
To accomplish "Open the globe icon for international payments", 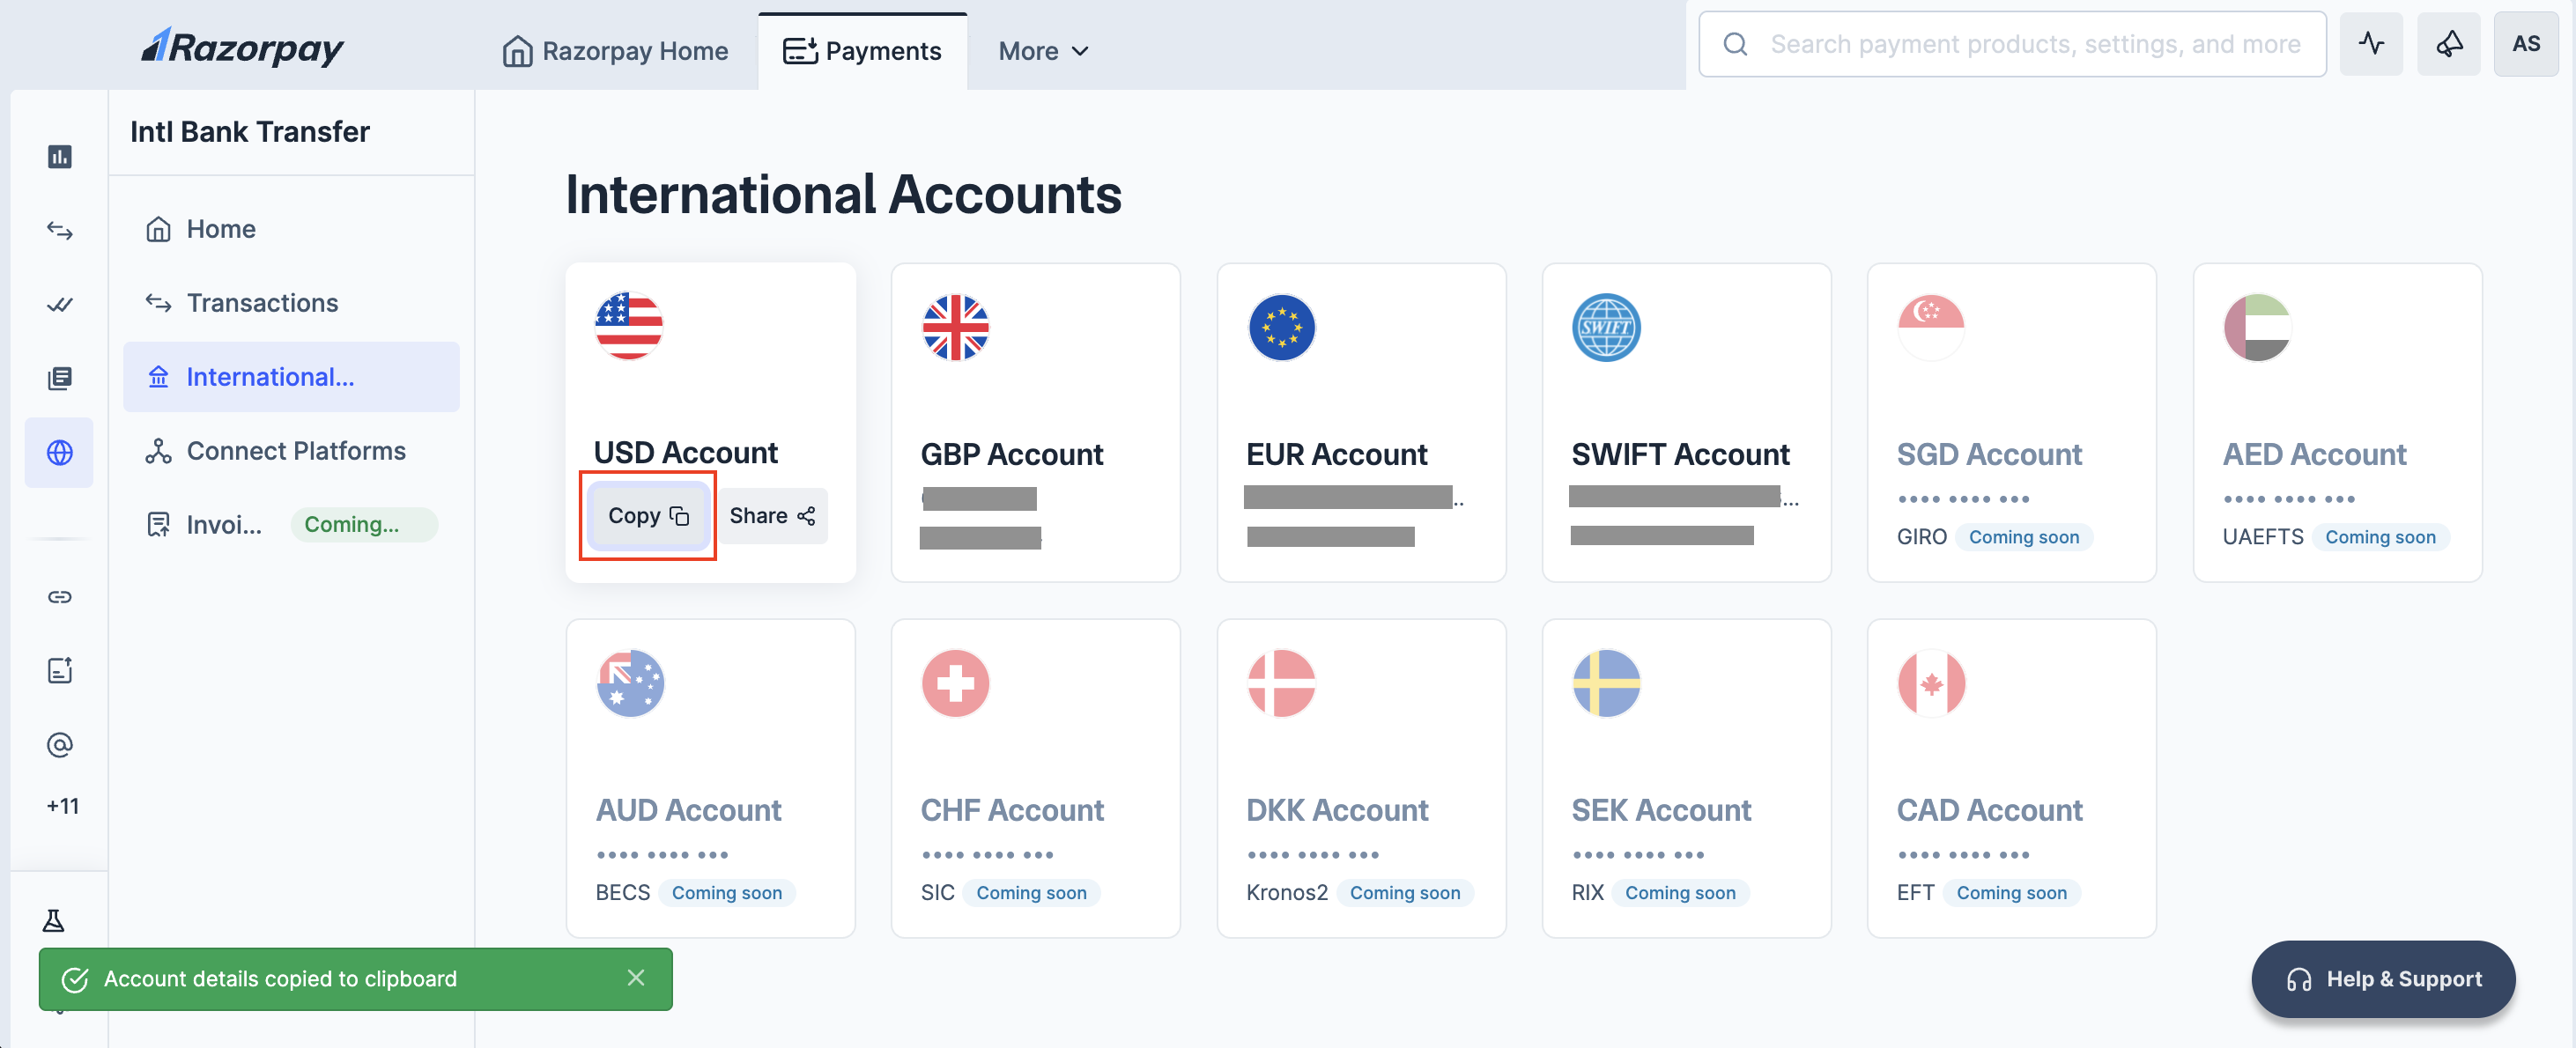I will tap(59, 452).
